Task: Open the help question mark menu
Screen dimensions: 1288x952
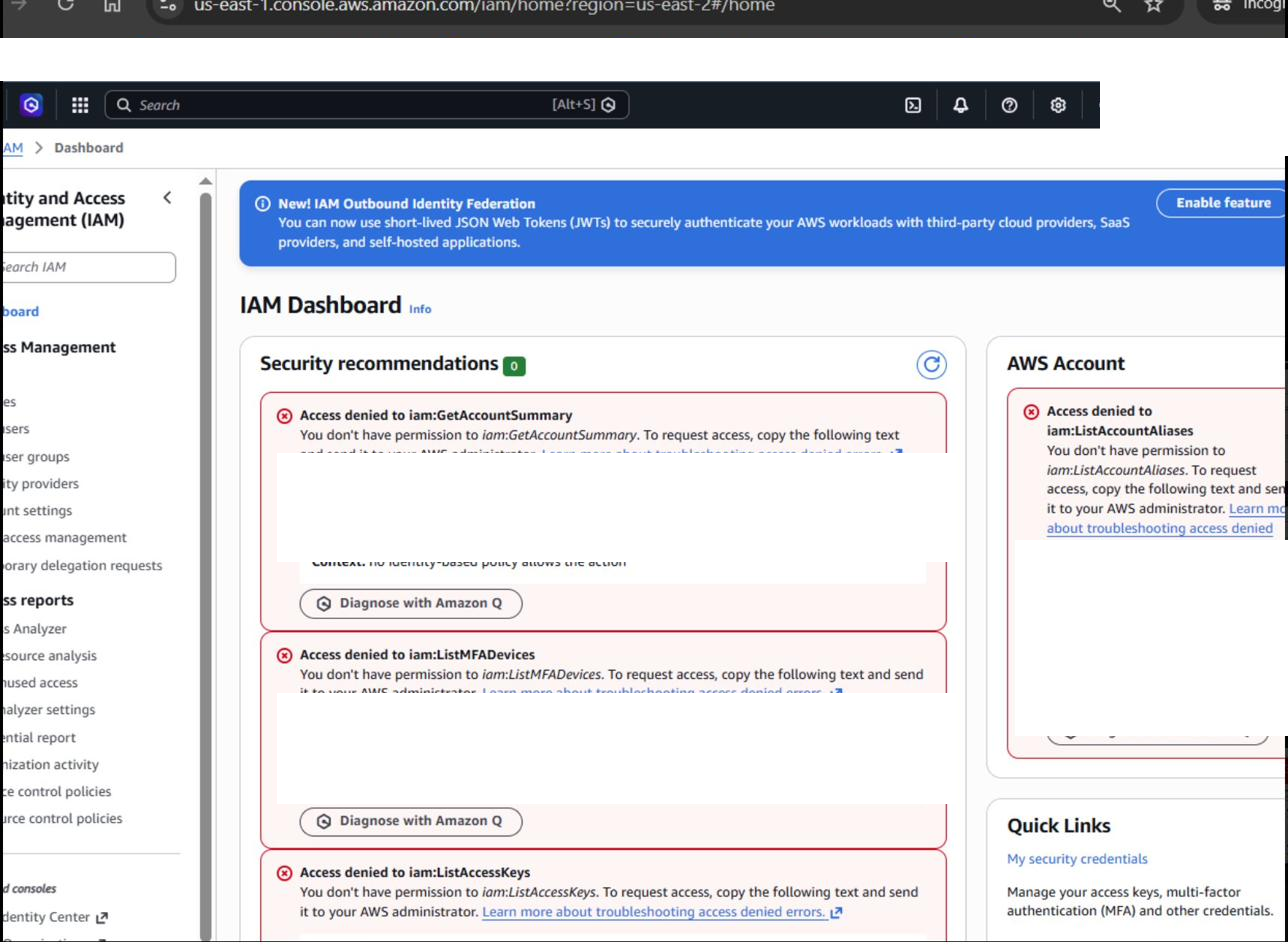Action: click(x=1009, y=105)
